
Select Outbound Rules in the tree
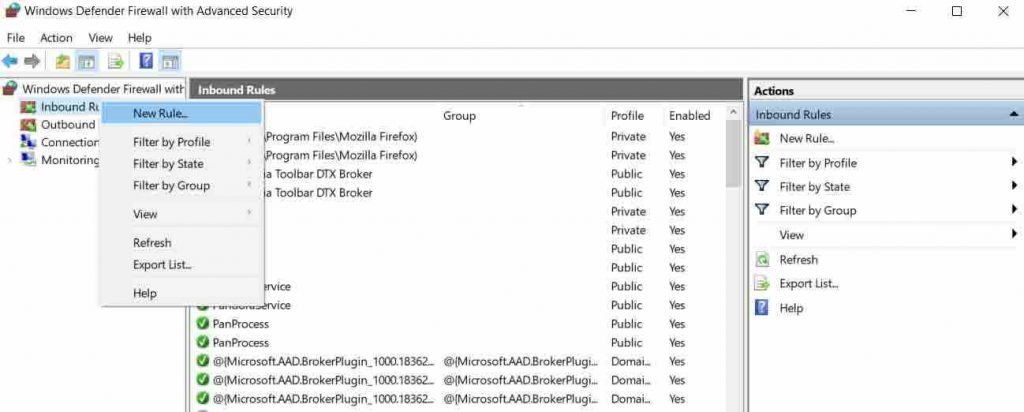[68, 124]
